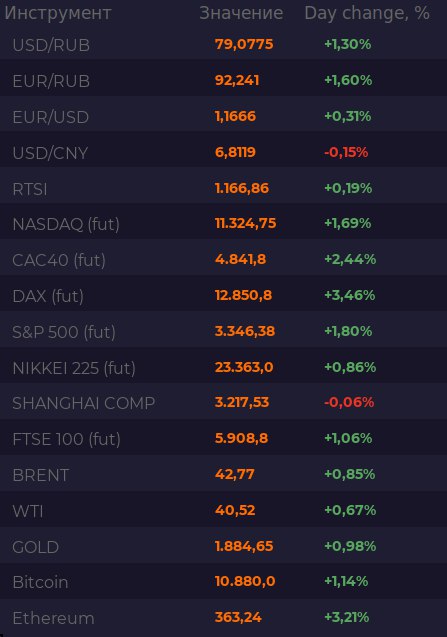Open CAC40 (fut) row

(x=224, y=258)
